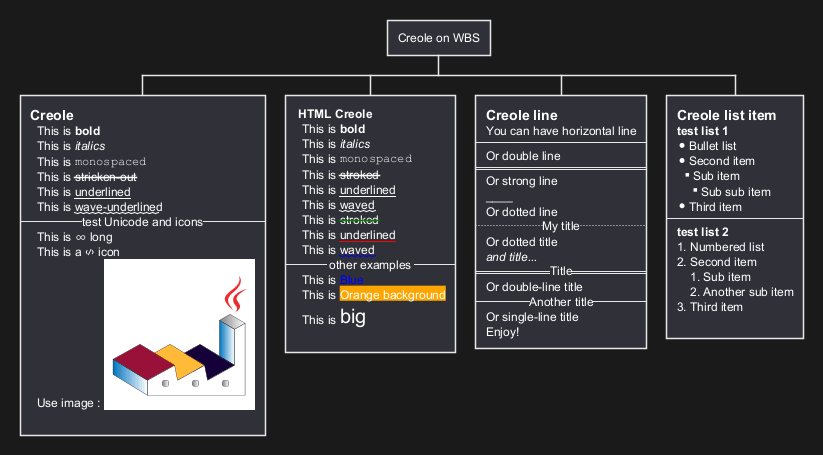Click the "Another title" separator label
The height and width of the screenshot is (455, 823).
(x=561, y=302)
